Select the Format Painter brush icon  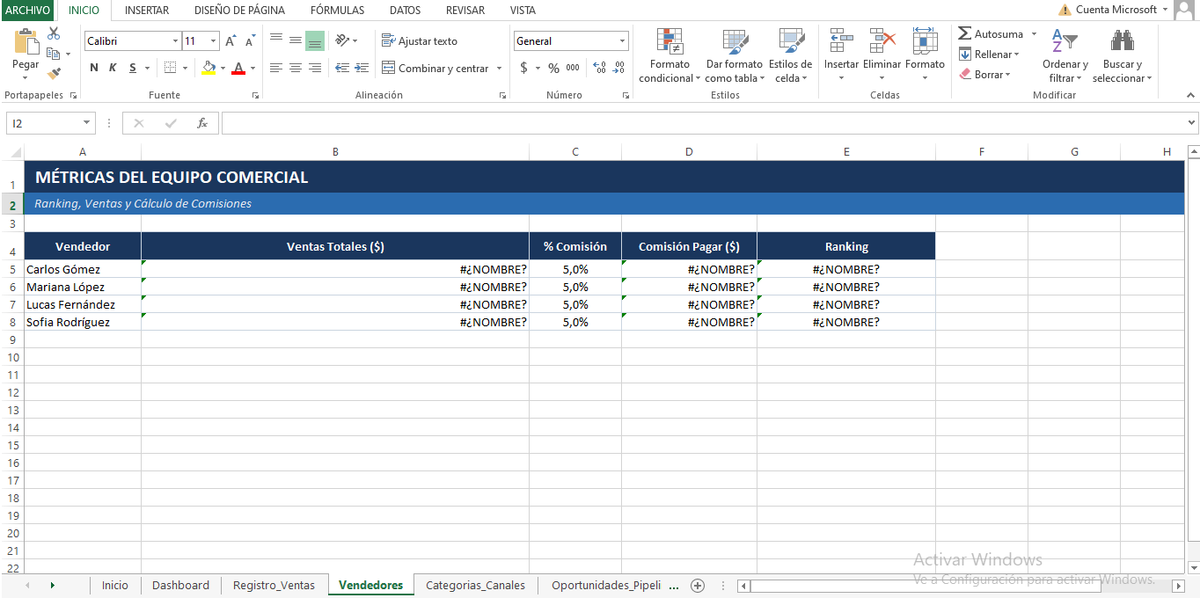tap(54, 72)
